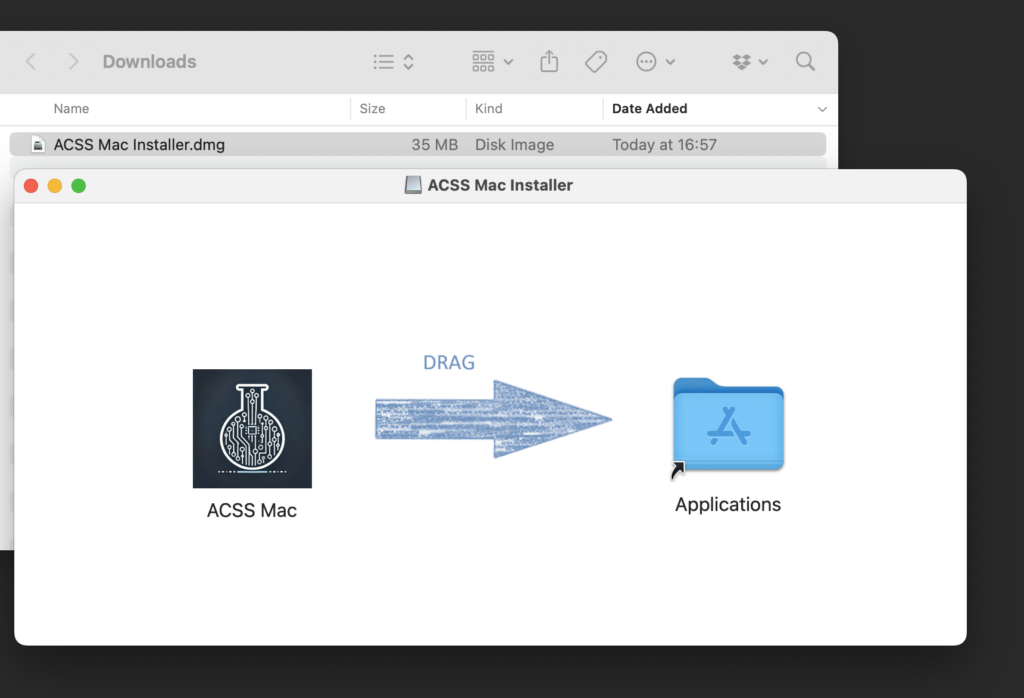This screenshot has height=698, width=1024.
Task: Close the ACSS Mac Installer window
Action: 31,186
